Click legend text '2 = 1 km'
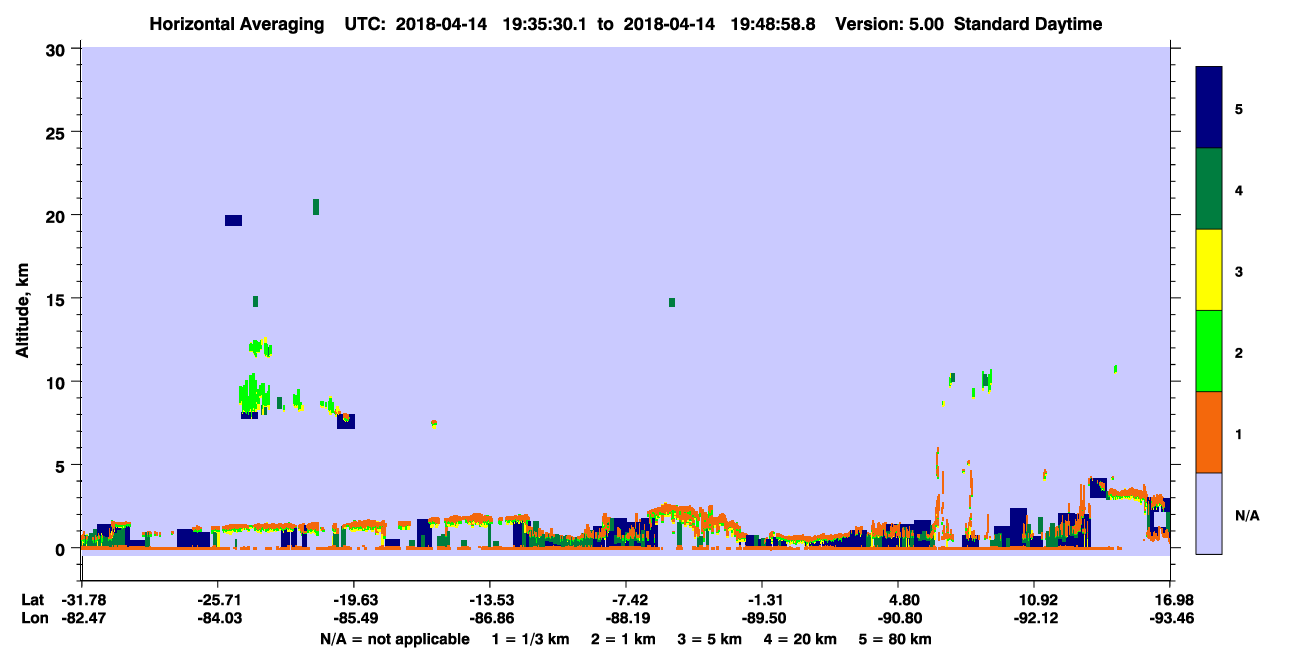The width and height of the screenshot is (1300, 667). click(624, 639)
